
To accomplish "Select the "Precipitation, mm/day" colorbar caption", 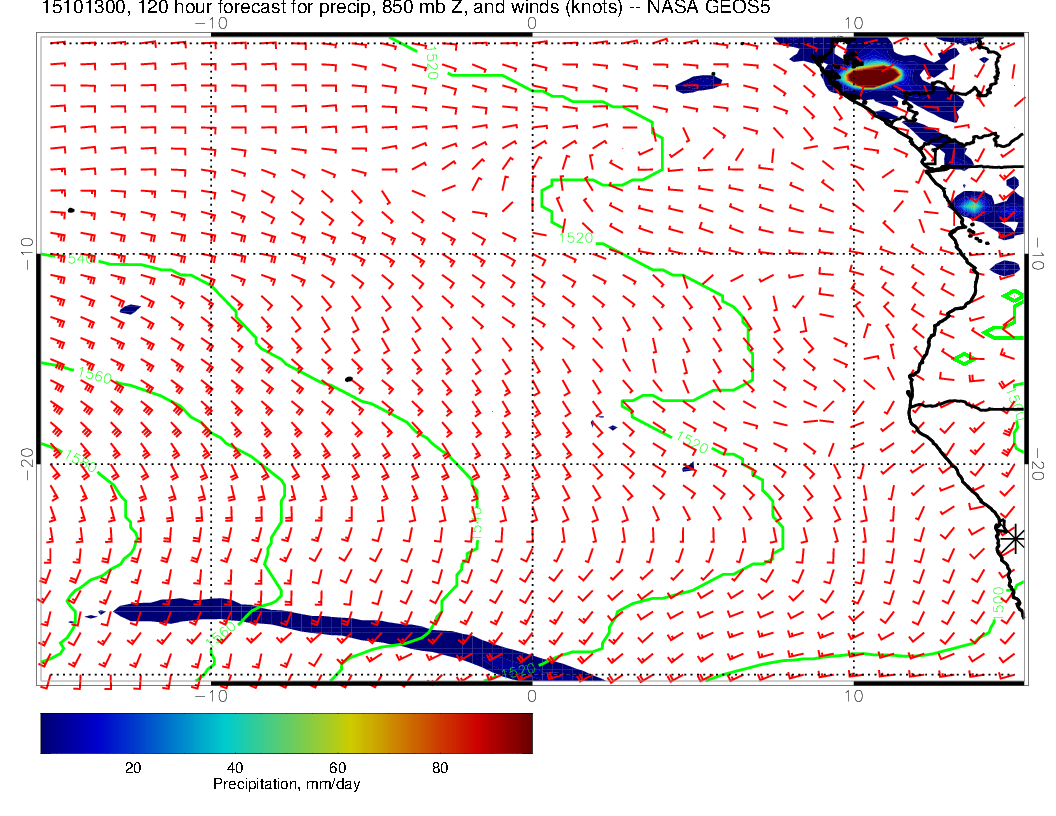I will coord(286,784).
